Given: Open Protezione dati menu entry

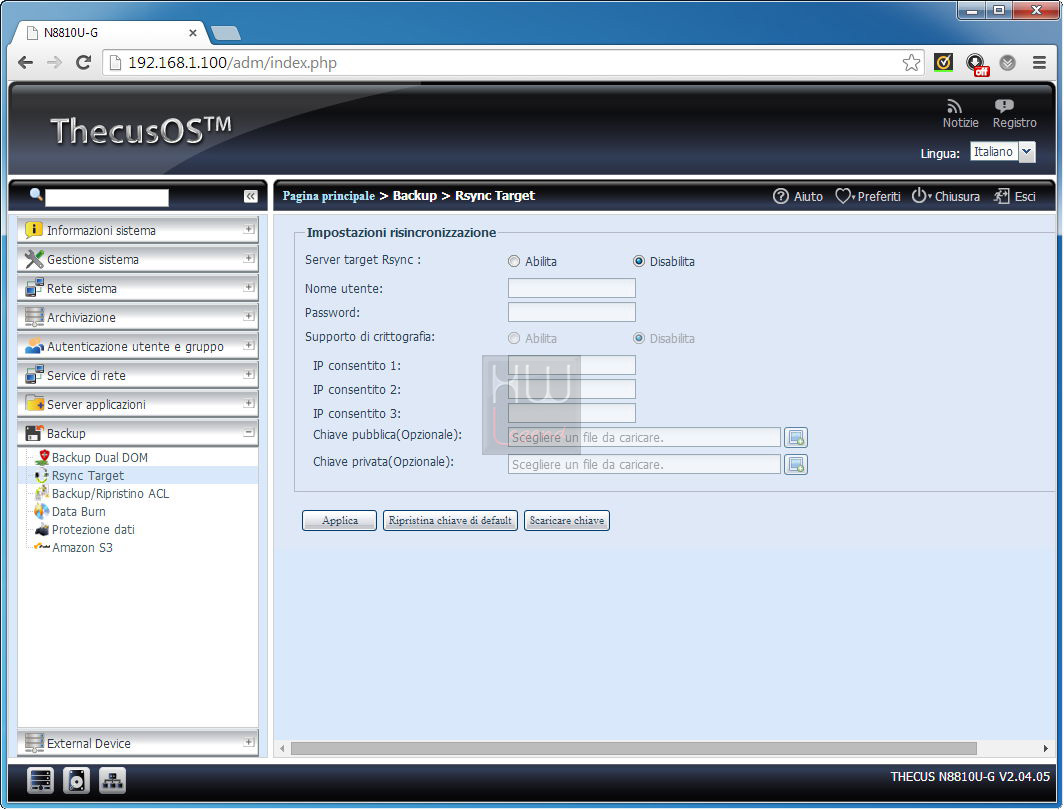Looking at the screenshot, I should [93, 530].
